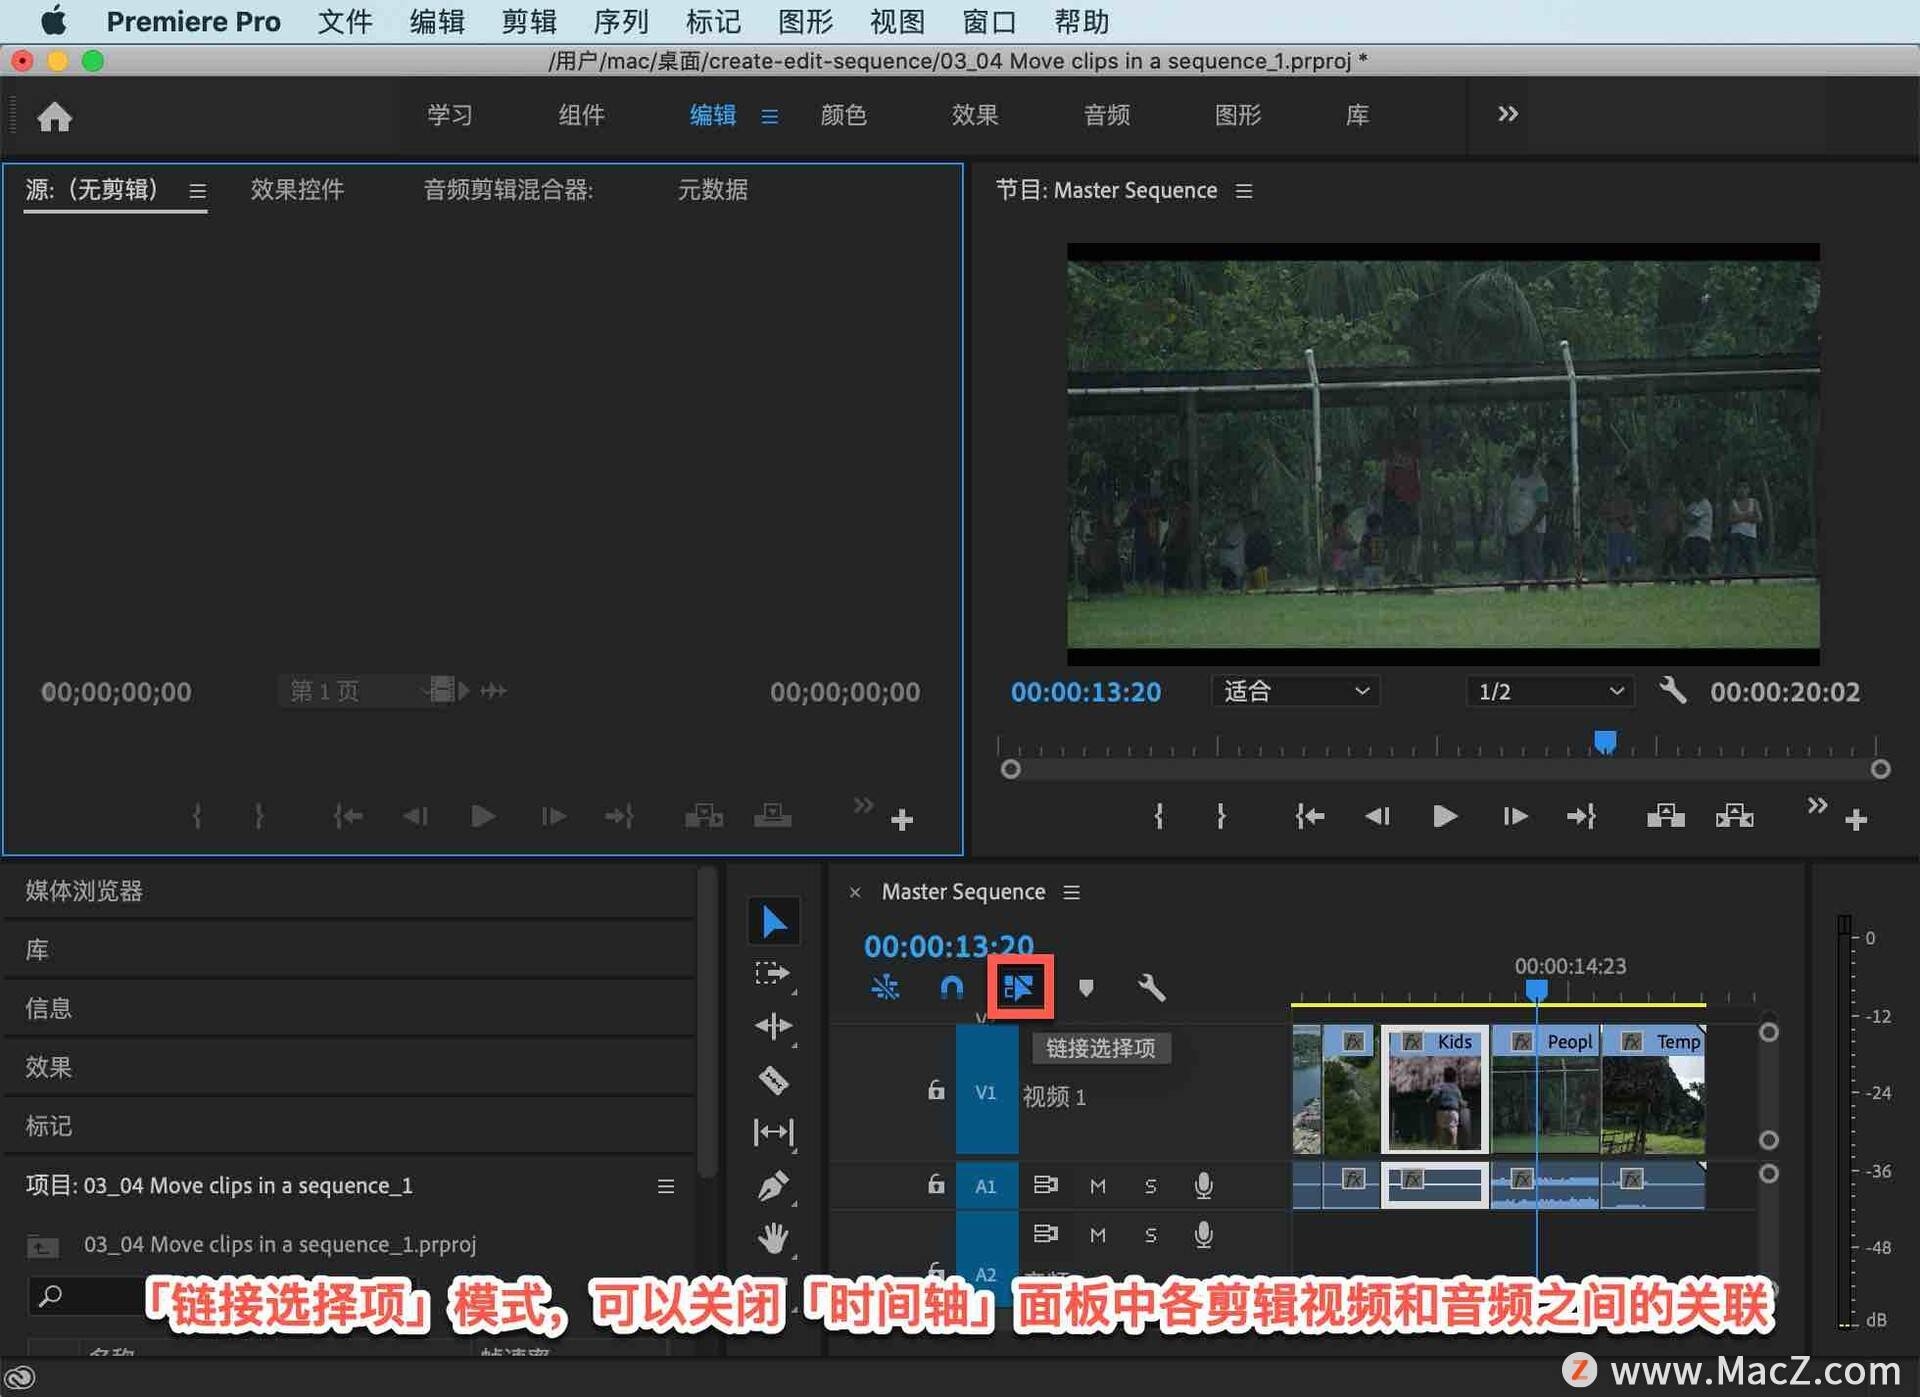Open the 适合 zoom level dropdown
This screenshot has height=1397, width=1920.
point(1295,691)
